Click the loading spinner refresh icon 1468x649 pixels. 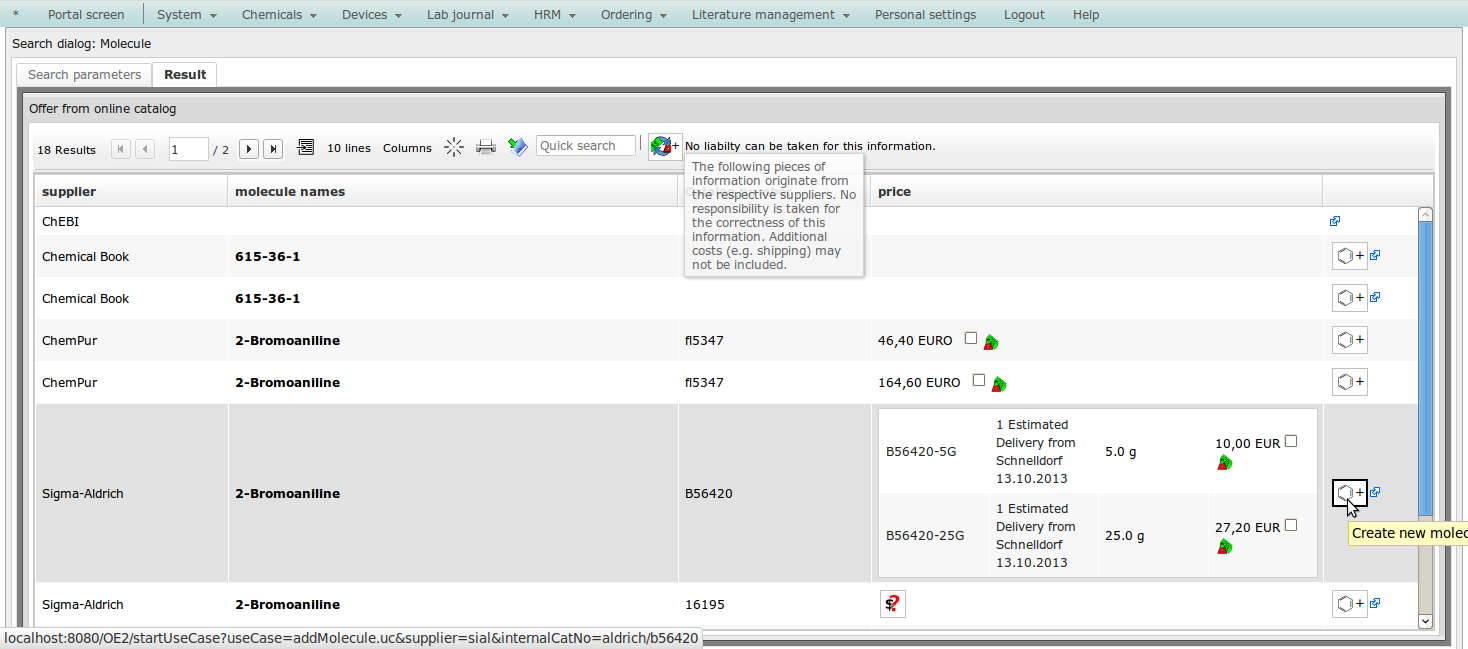click(454, 147)
